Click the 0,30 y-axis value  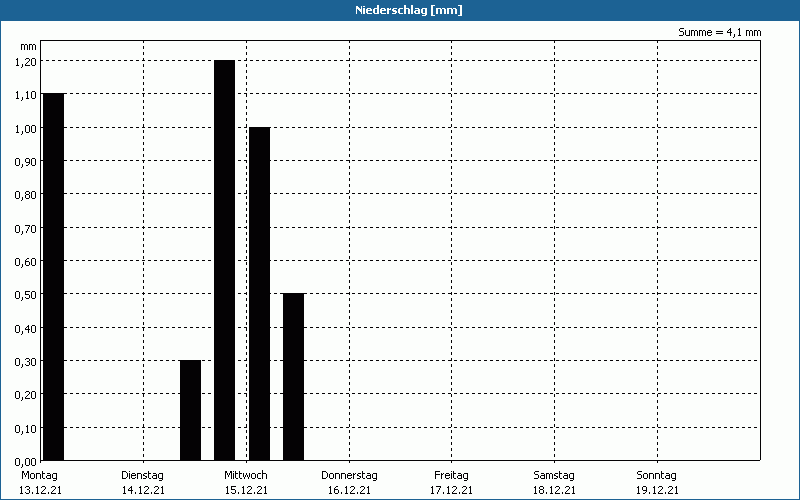click(x=25, y=361)
